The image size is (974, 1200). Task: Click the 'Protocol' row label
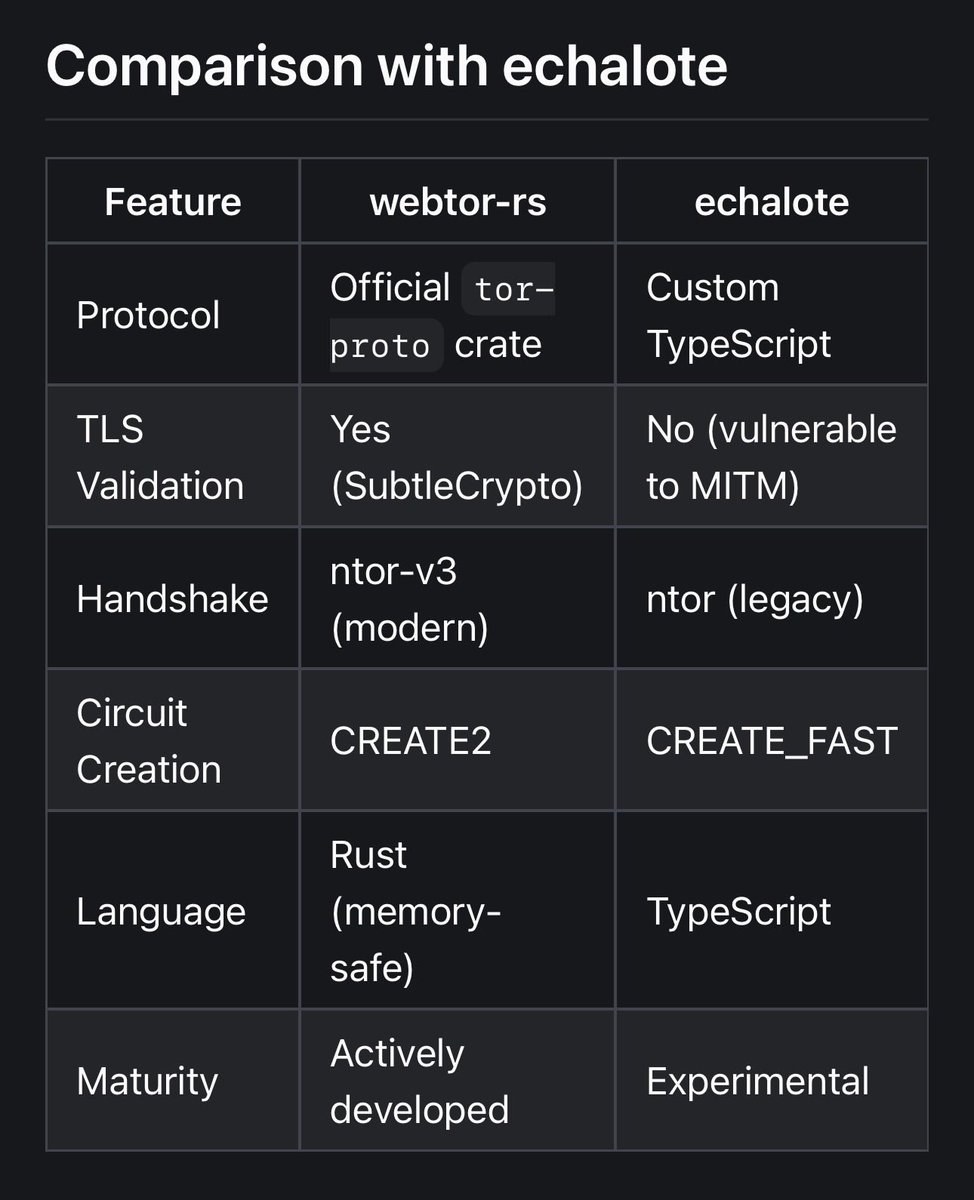148,315
